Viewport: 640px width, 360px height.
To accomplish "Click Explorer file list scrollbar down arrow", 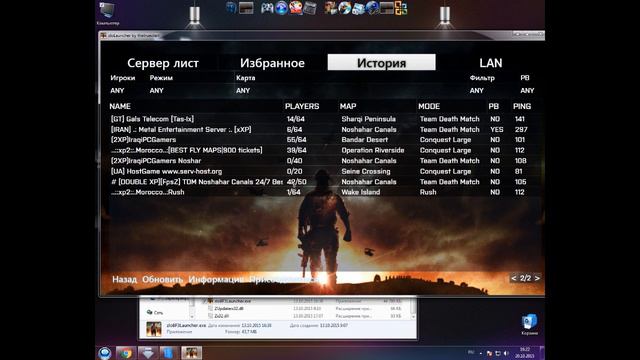I will pyautogui.click(x=413, y=316).
